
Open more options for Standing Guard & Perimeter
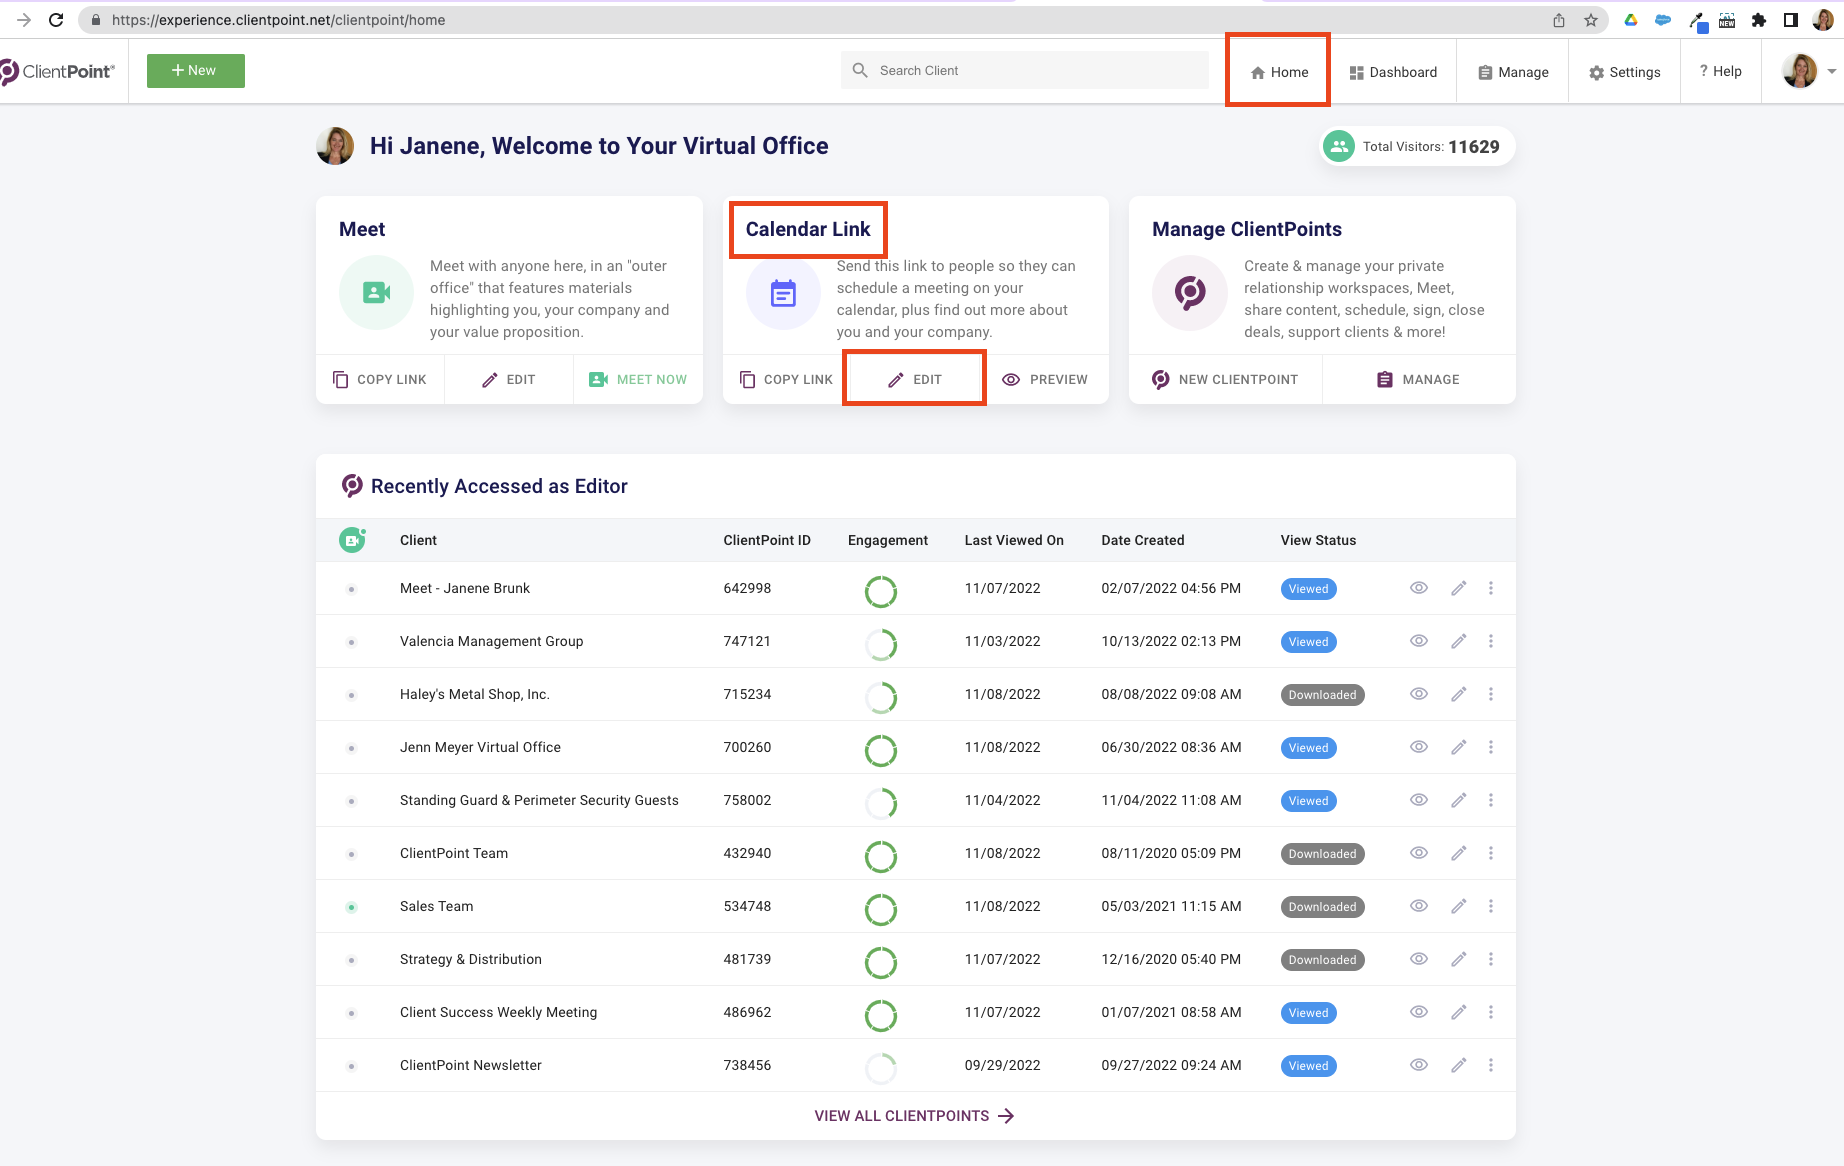(1491, 800)
